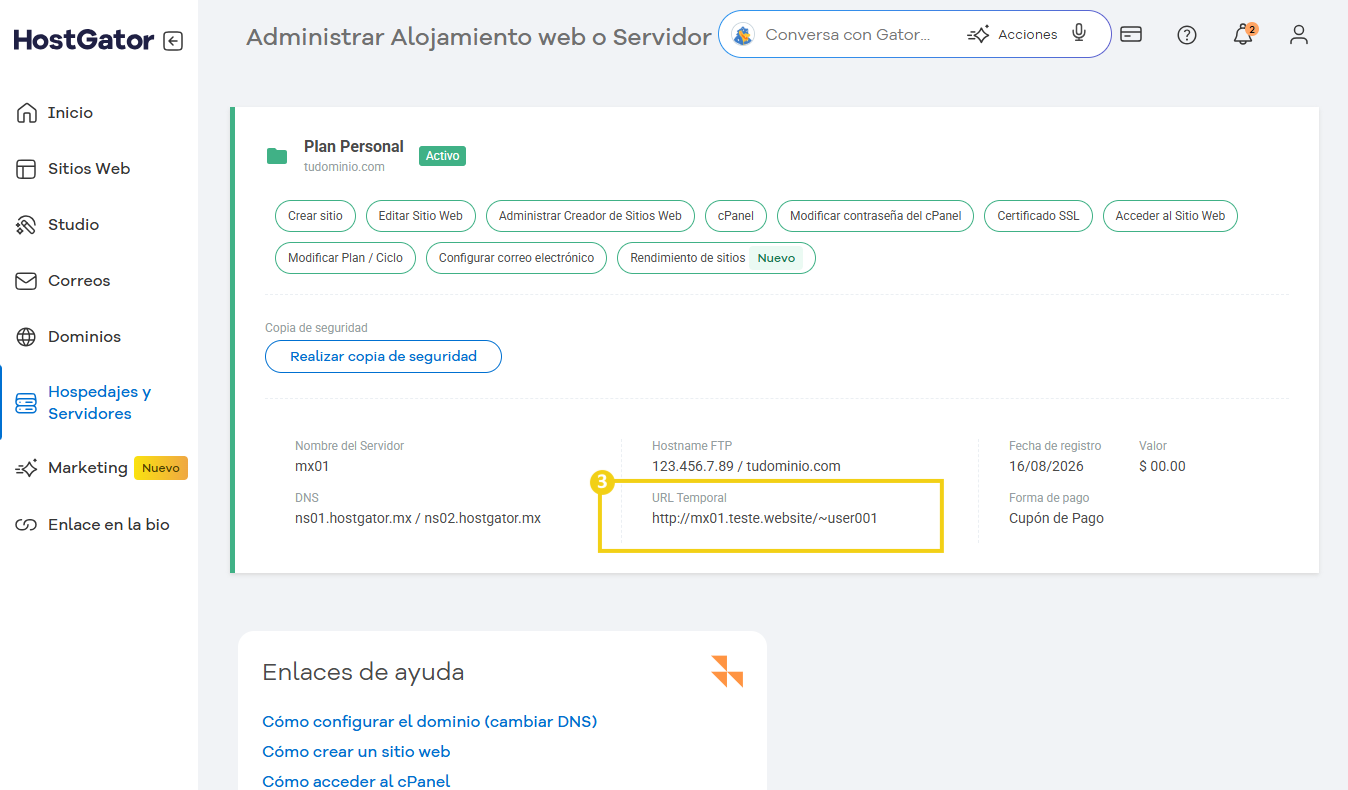This screenshot has height=790, width=1348.
Task: Click the temporary URL text
Action: 764,519
